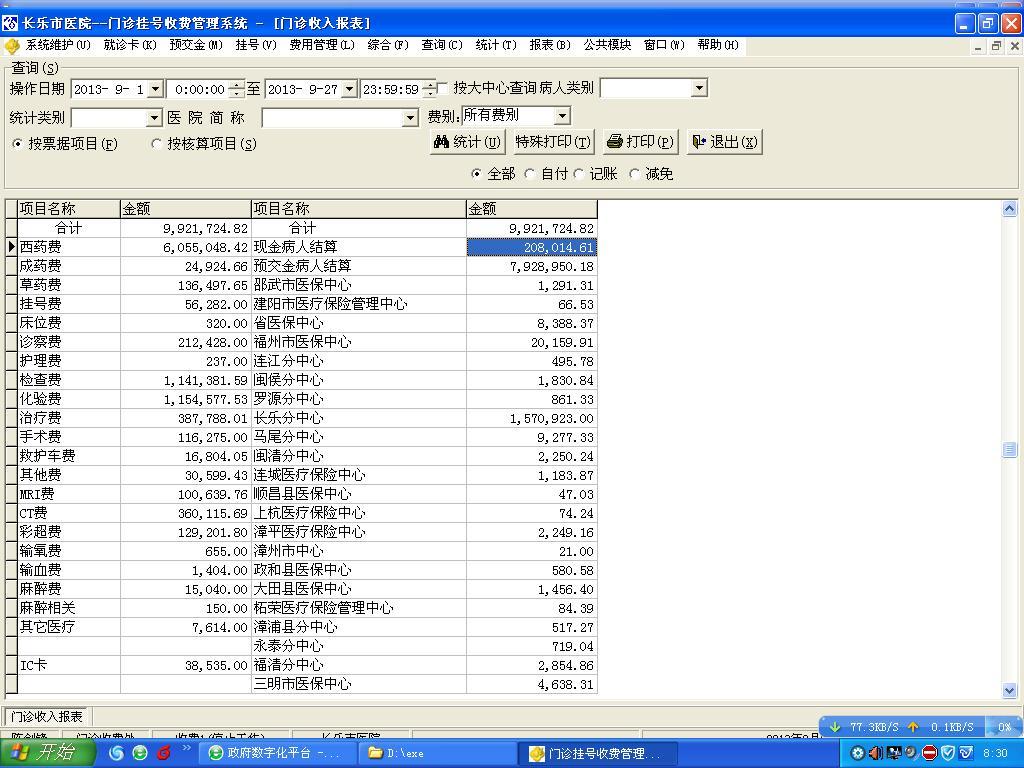Open the 报表 menu
Image resolution: width=1024 pixels, height=768 pixels.
(x=550, y=45)
